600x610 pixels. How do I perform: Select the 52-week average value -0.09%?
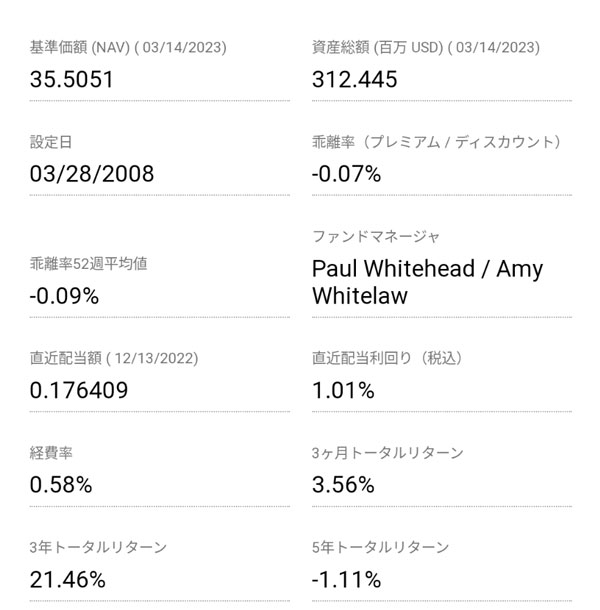tap(64, 296)
